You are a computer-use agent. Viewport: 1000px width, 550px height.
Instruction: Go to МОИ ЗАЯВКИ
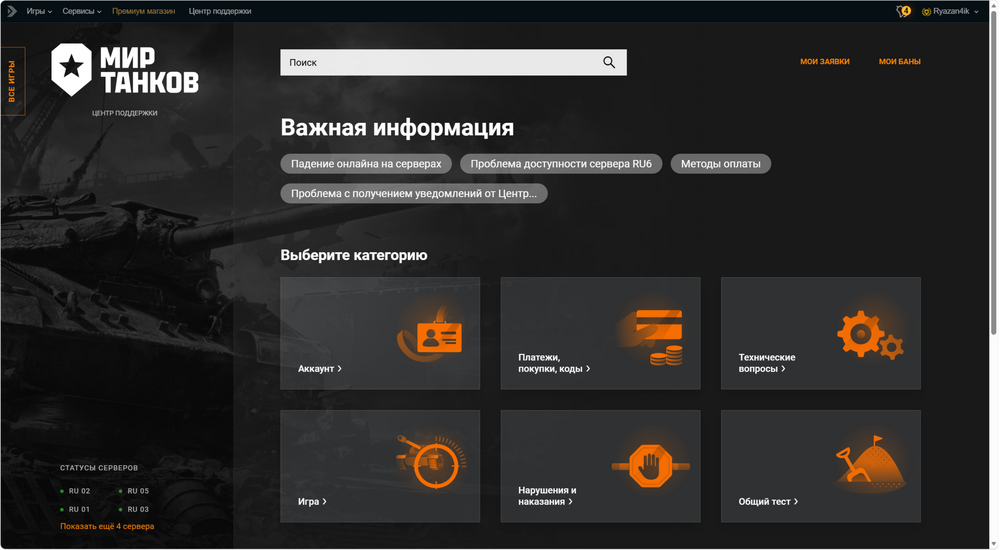pos(825,62)
